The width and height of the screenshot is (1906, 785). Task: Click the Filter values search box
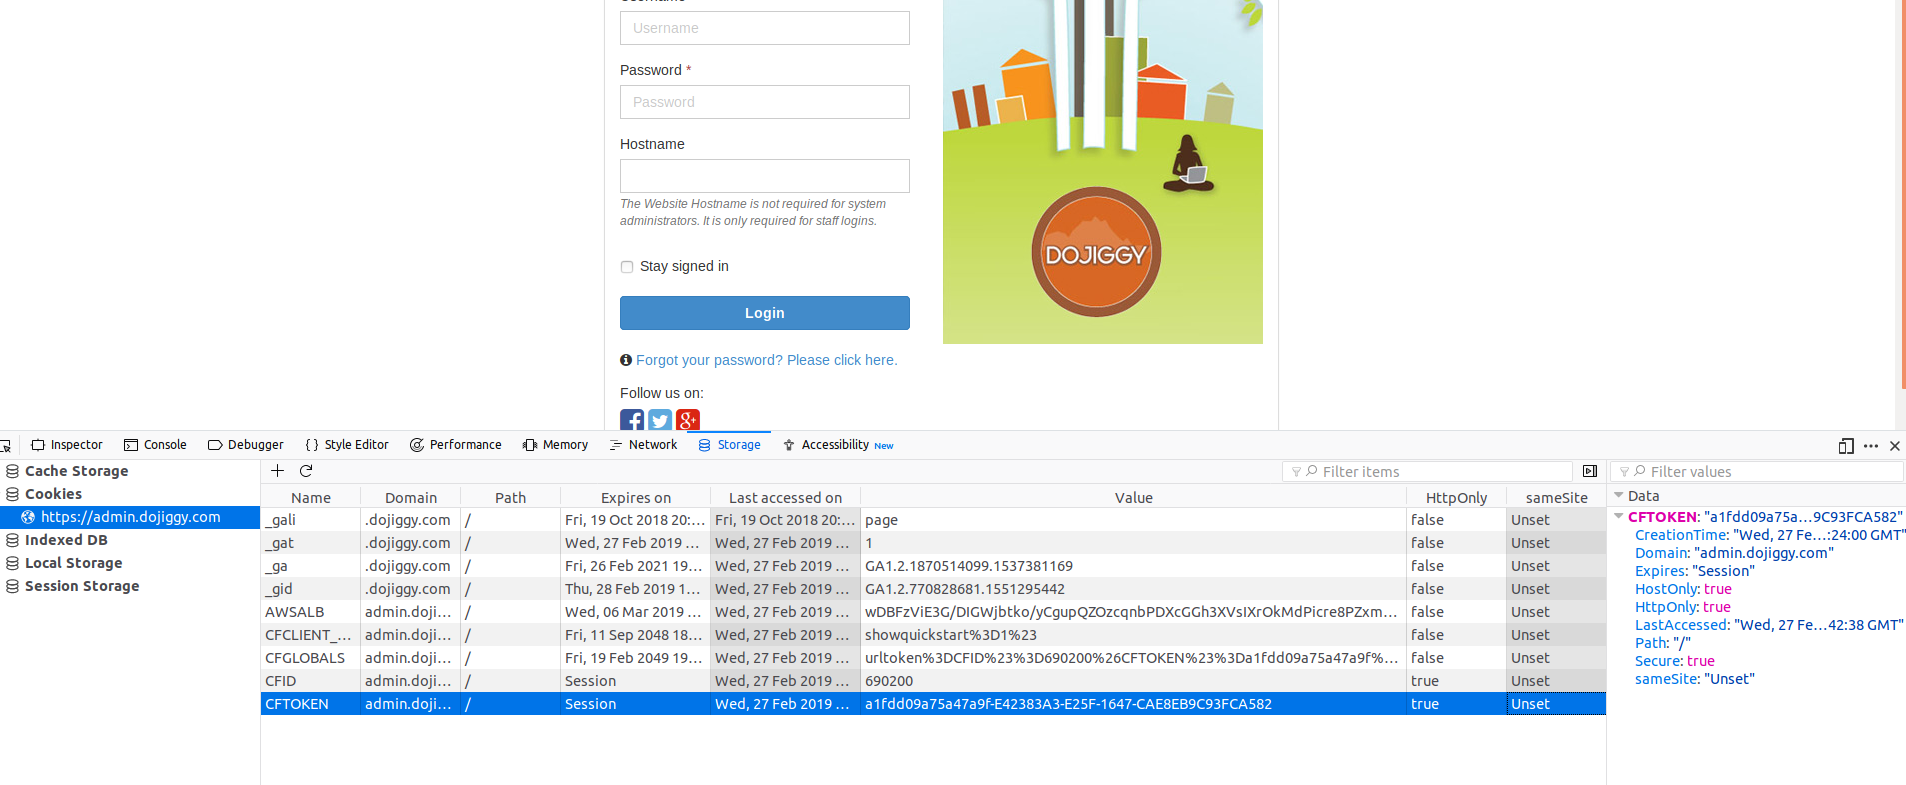pos(1757,471)
